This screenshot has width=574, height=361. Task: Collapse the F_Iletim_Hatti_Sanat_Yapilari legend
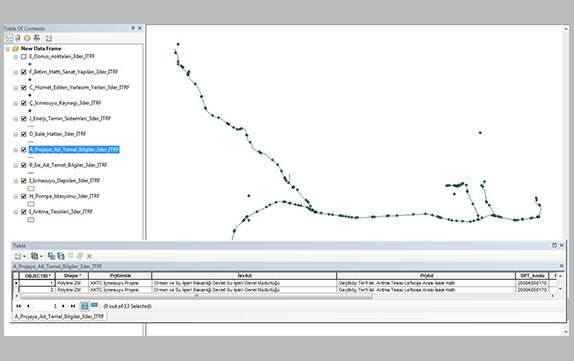click(16, 72)
